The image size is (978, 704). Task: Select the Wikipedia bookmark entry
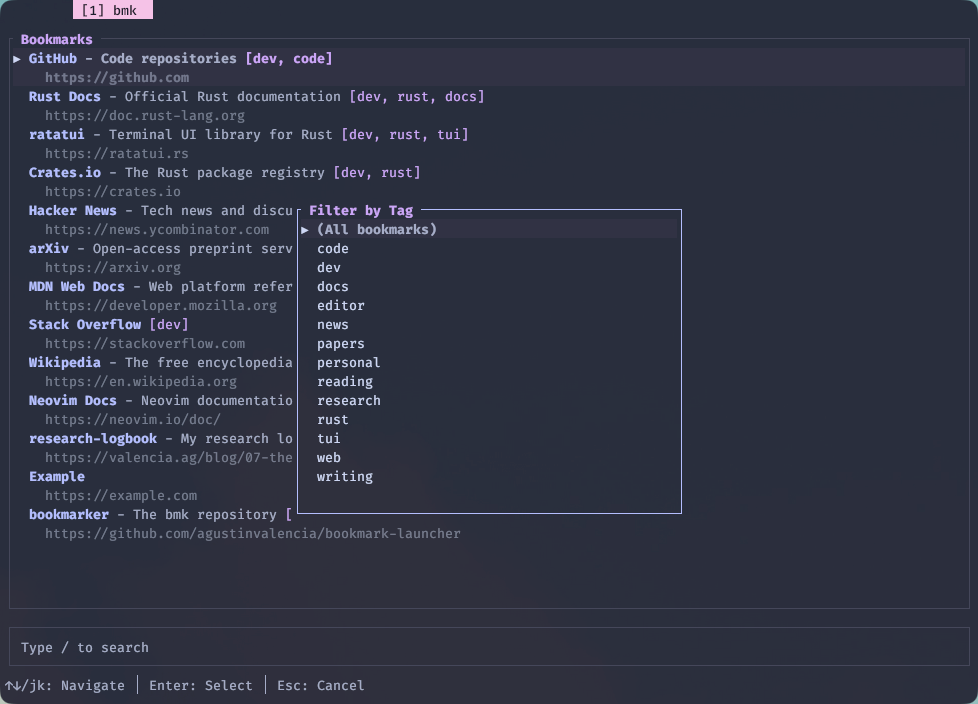click(64, 363)
